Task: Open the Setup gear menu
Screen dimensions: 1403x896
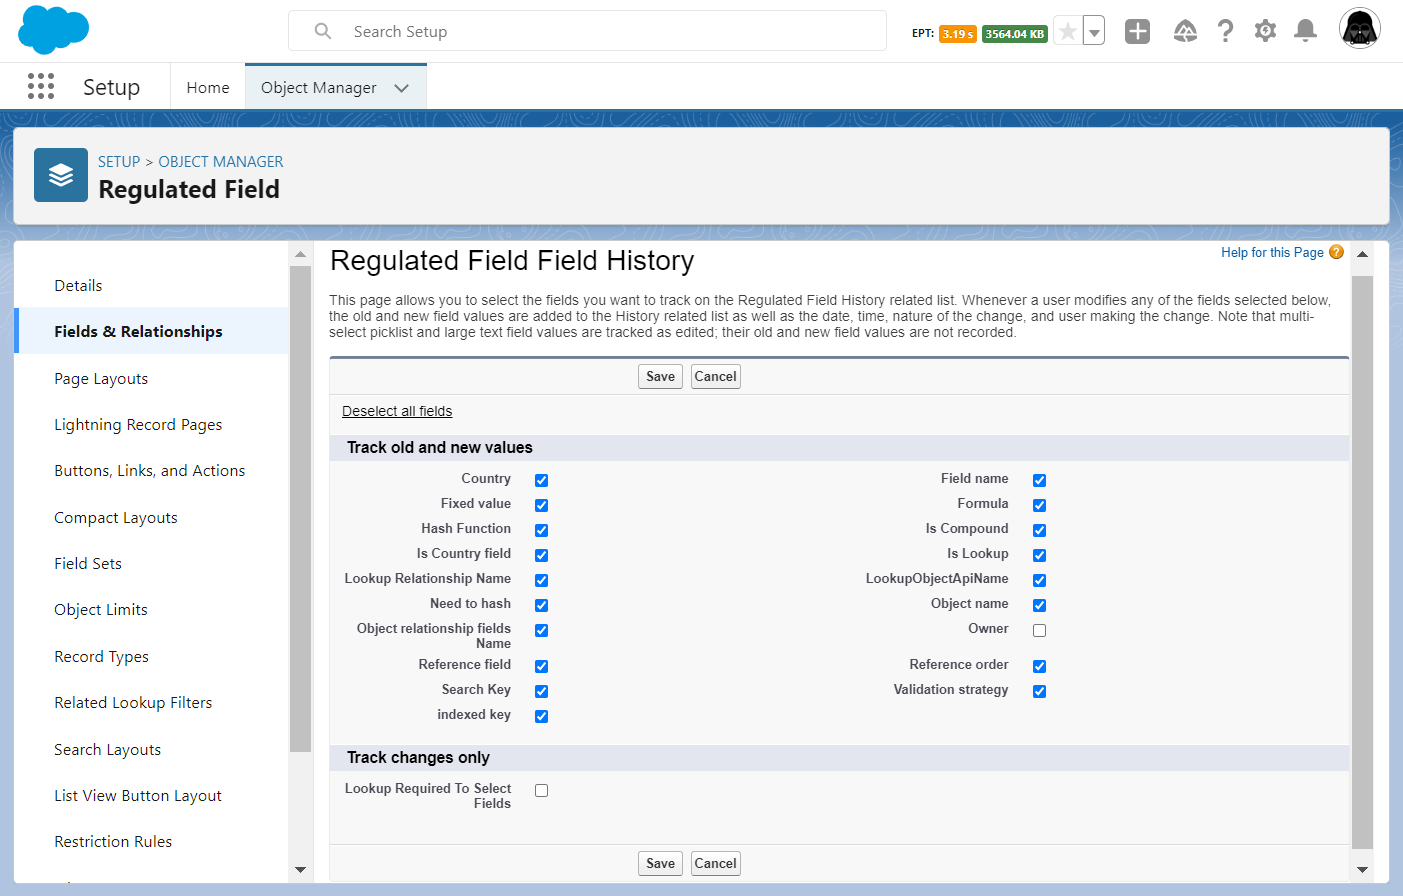Action: coord(1265,32)
